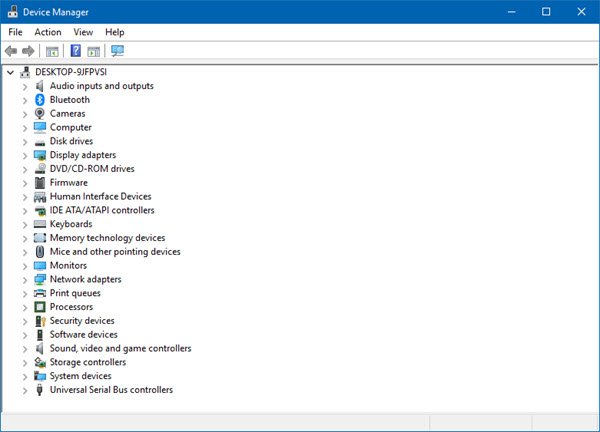Screen dimensions: 600x432
Task: Click the Bluetooth device category icon
Action: [x=40, y=100]
